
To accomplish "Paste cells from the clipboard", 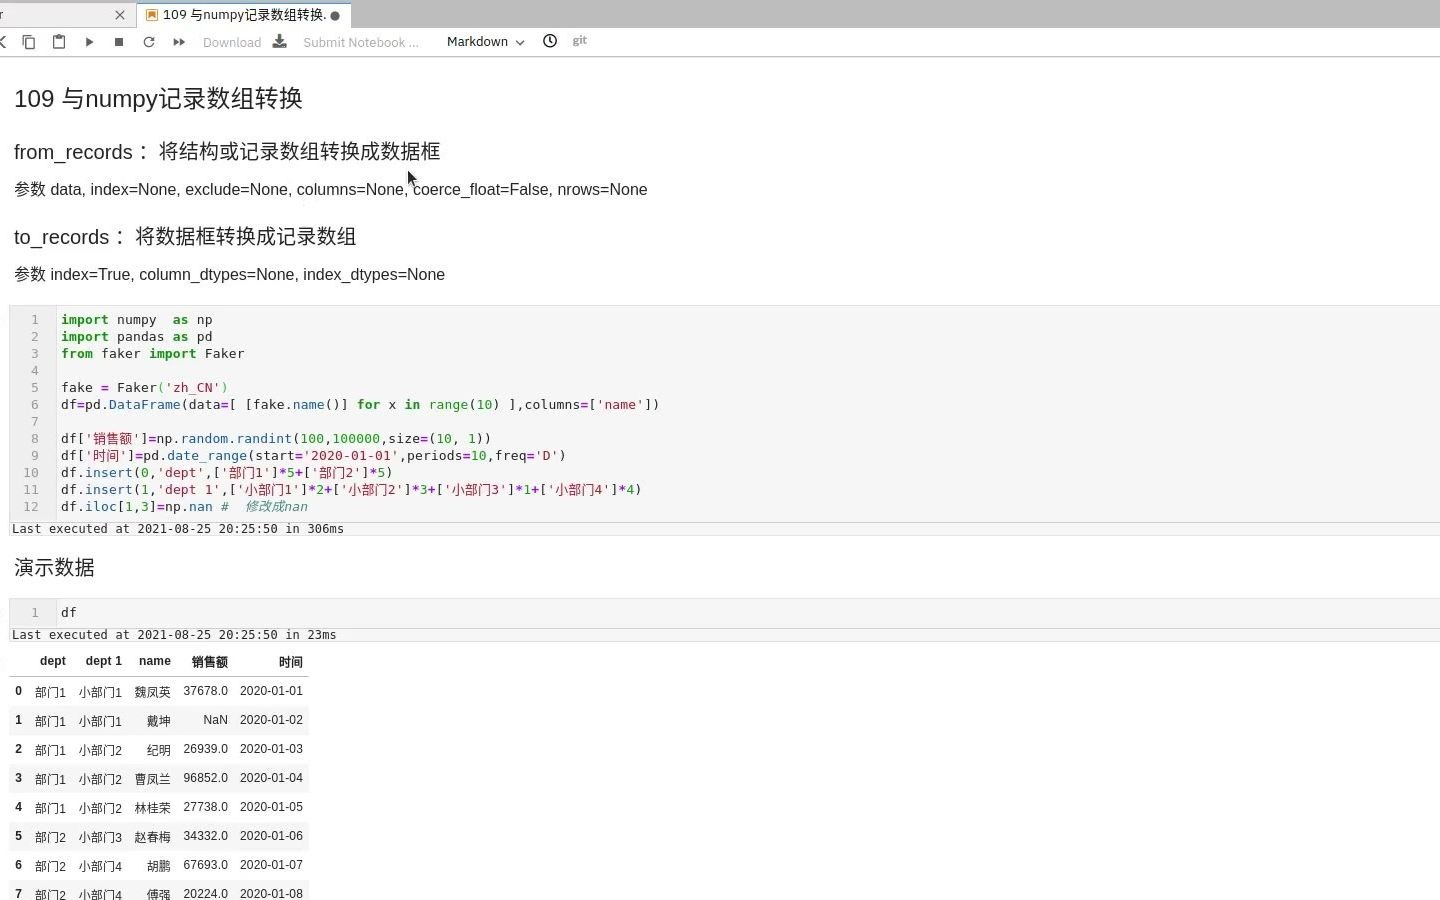I will pos(59,42).
